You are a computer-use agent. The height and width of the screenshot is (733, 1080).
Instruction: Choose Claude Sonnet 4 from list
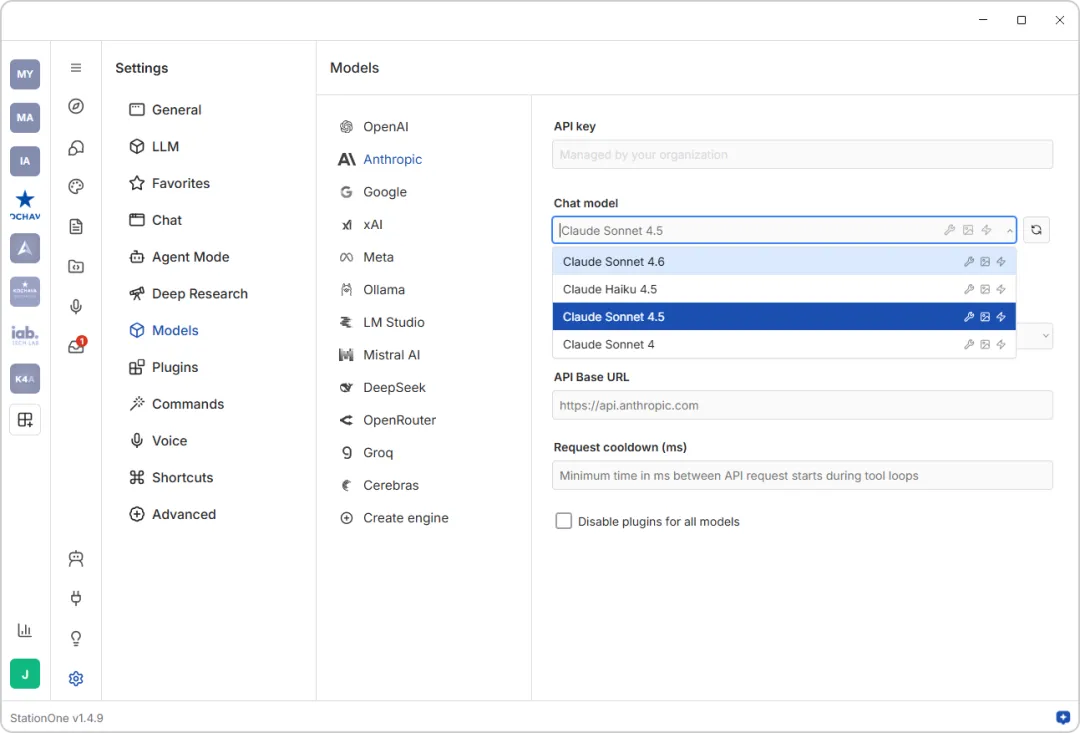pos(784,344)
